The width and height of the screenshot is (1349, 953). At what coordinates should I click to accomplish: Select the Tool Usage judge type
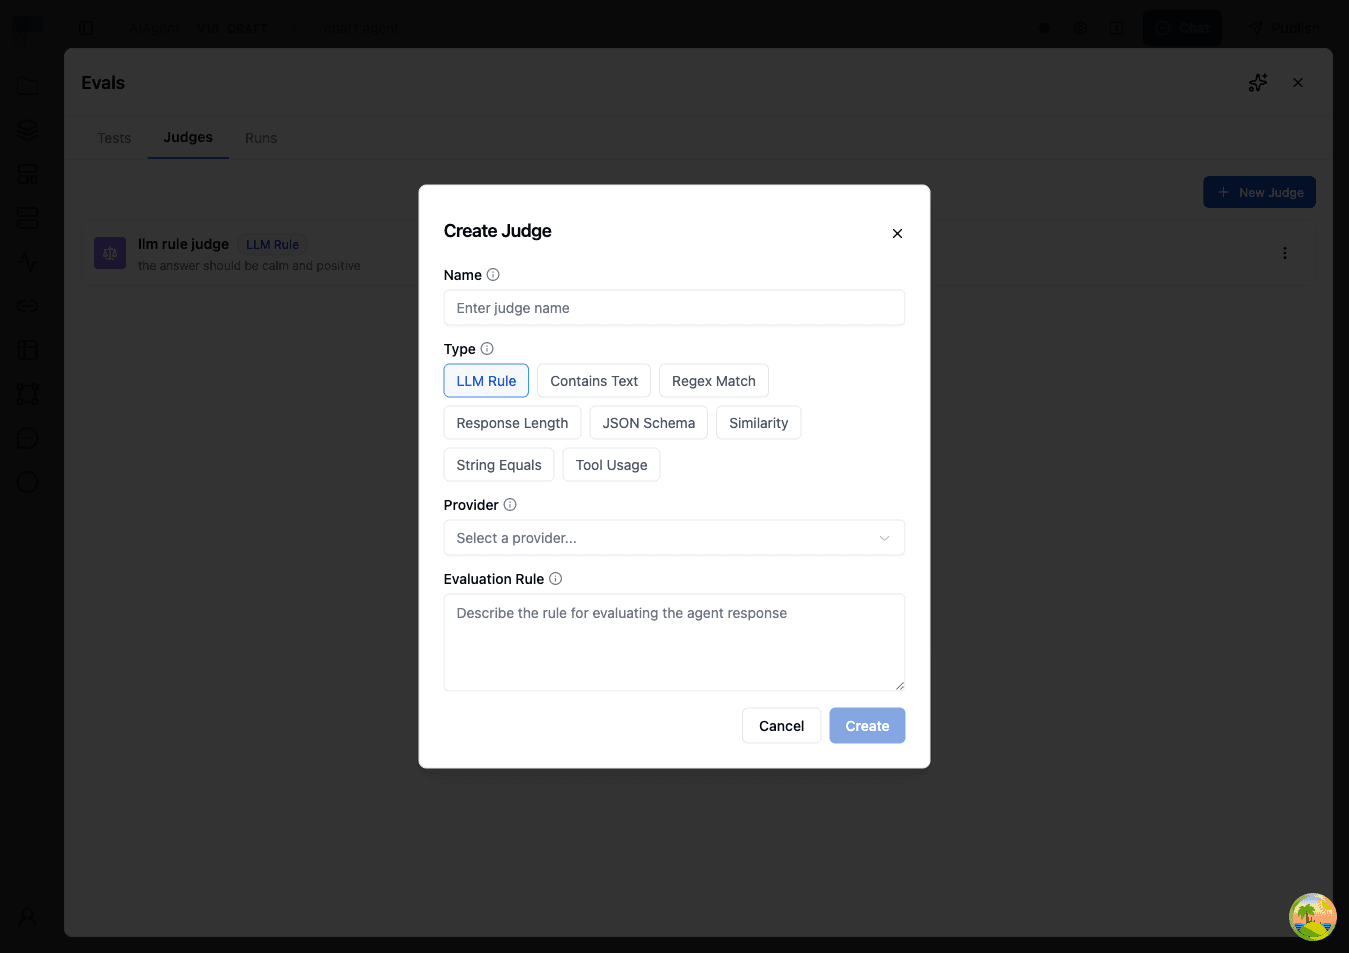(x=611, y=464)
